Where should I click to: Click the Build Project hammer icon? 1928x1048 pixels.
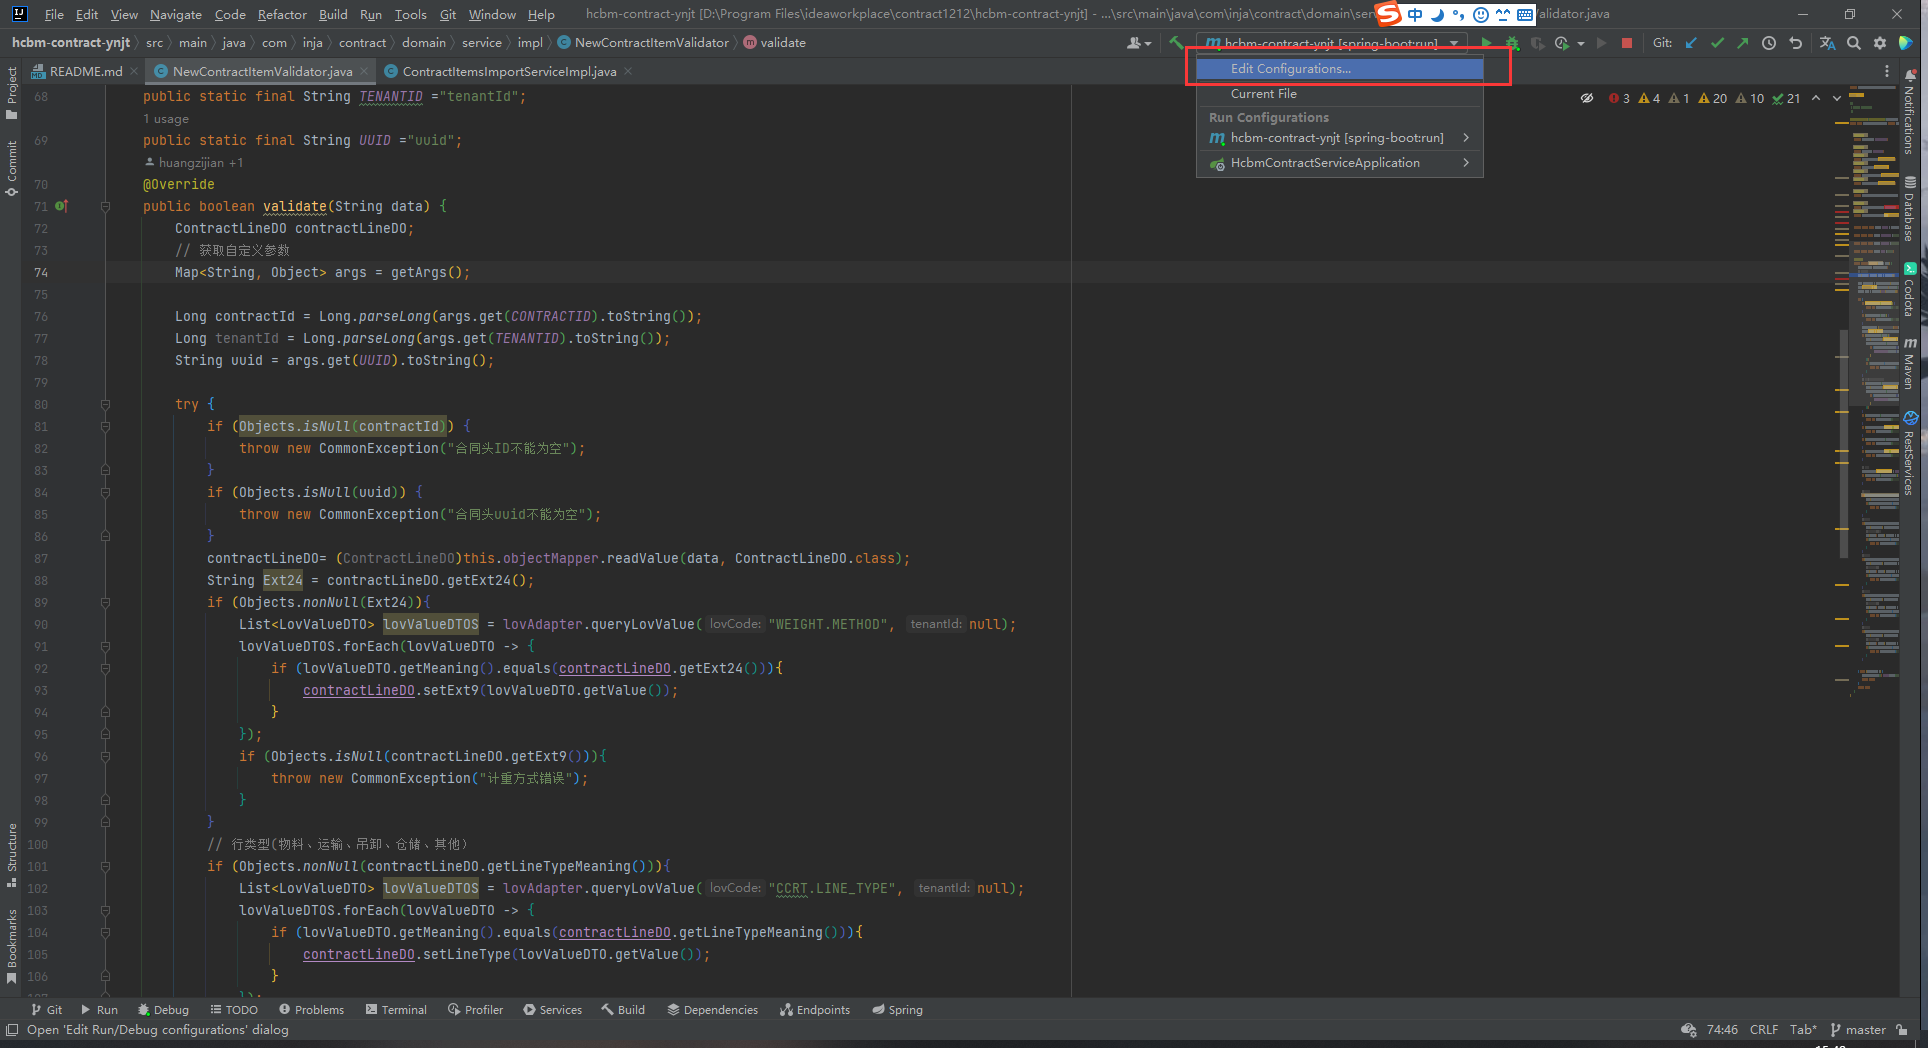tap(1176, 43)
